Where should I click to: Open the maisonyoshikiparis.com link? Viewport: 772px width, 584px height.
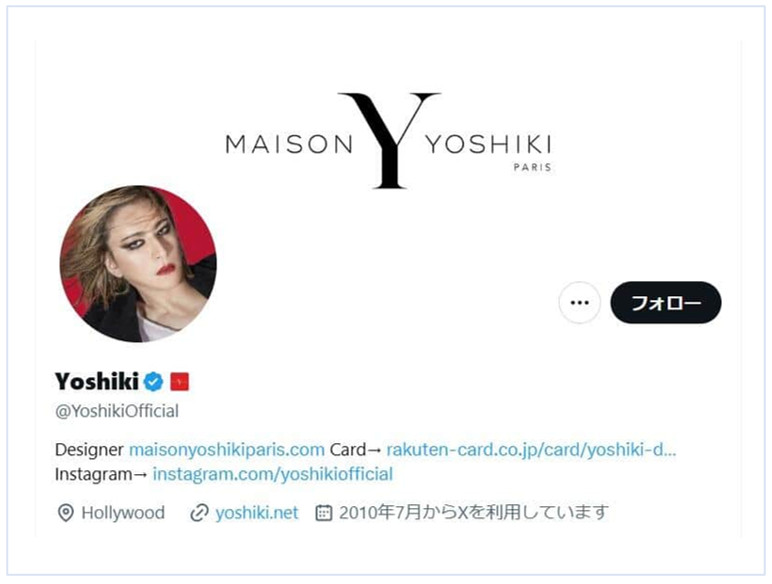tap(226, 450)
